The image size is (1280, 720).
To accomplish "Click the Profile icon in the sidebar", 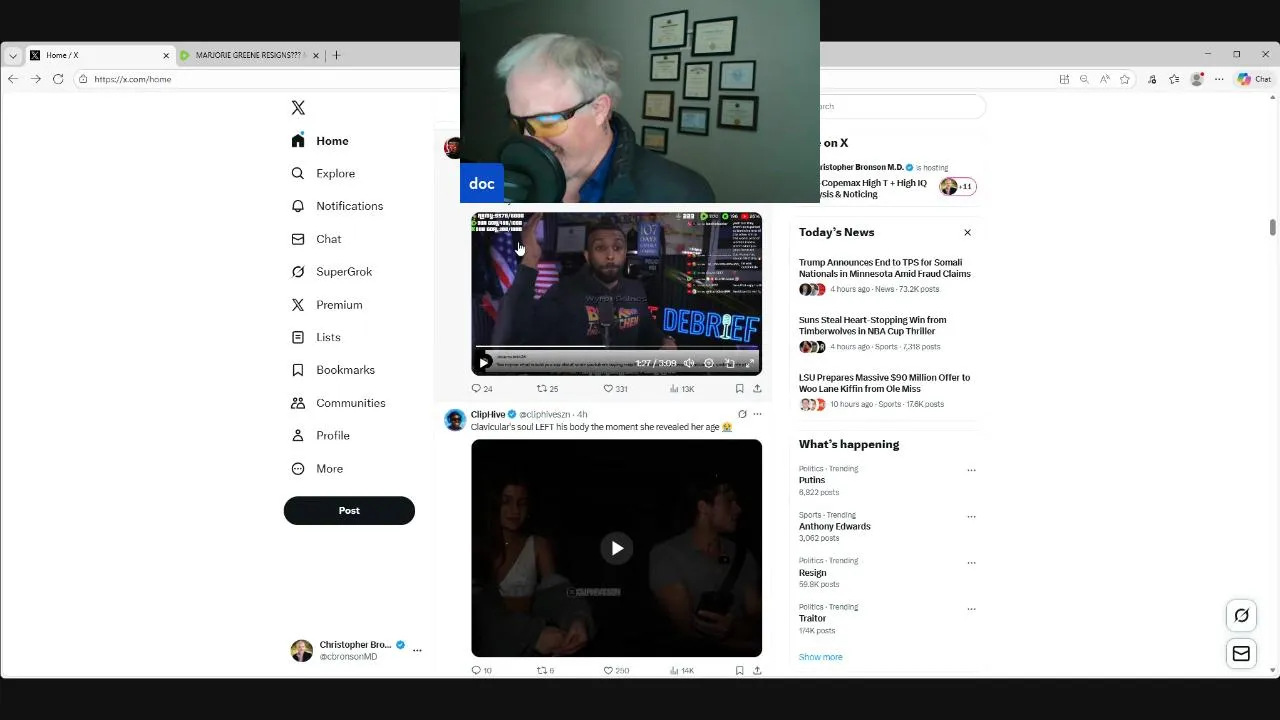I will point(298,436).
